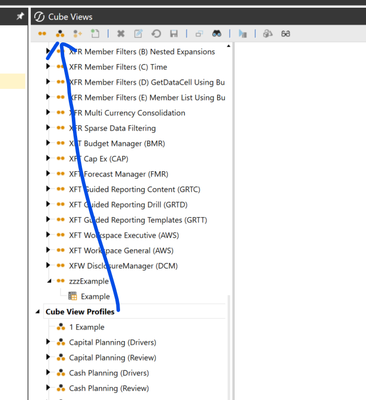Click the Copy overlapping squares icon
The height and width of the screenshot is (400, 366).
pyautogui.click(x=199, y=34)
